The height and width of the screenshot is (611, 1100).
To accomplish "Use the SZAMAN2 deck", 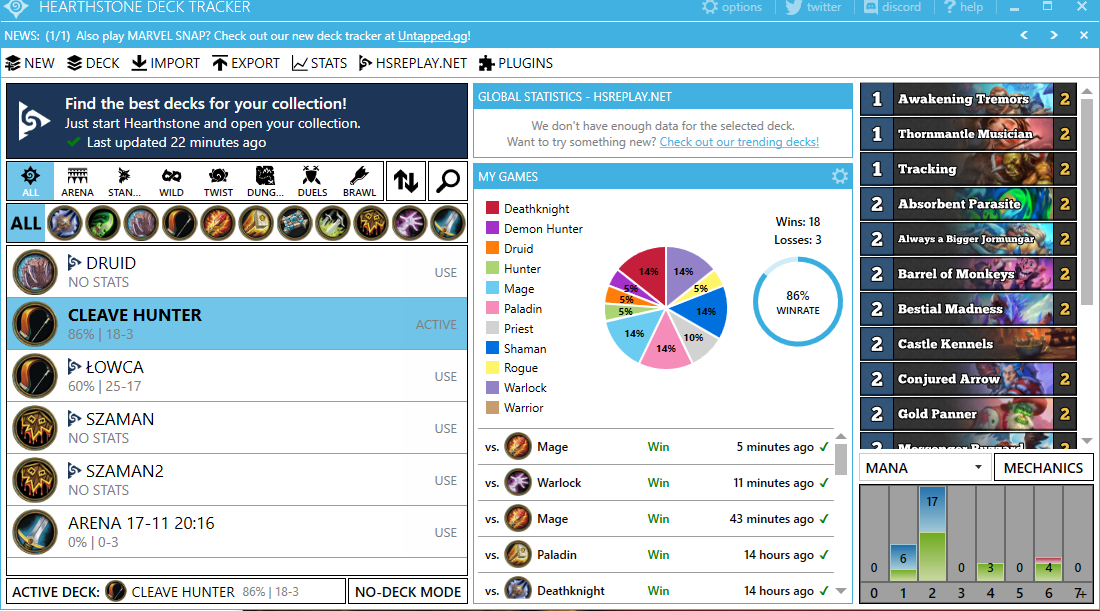I will coord(445,481).
